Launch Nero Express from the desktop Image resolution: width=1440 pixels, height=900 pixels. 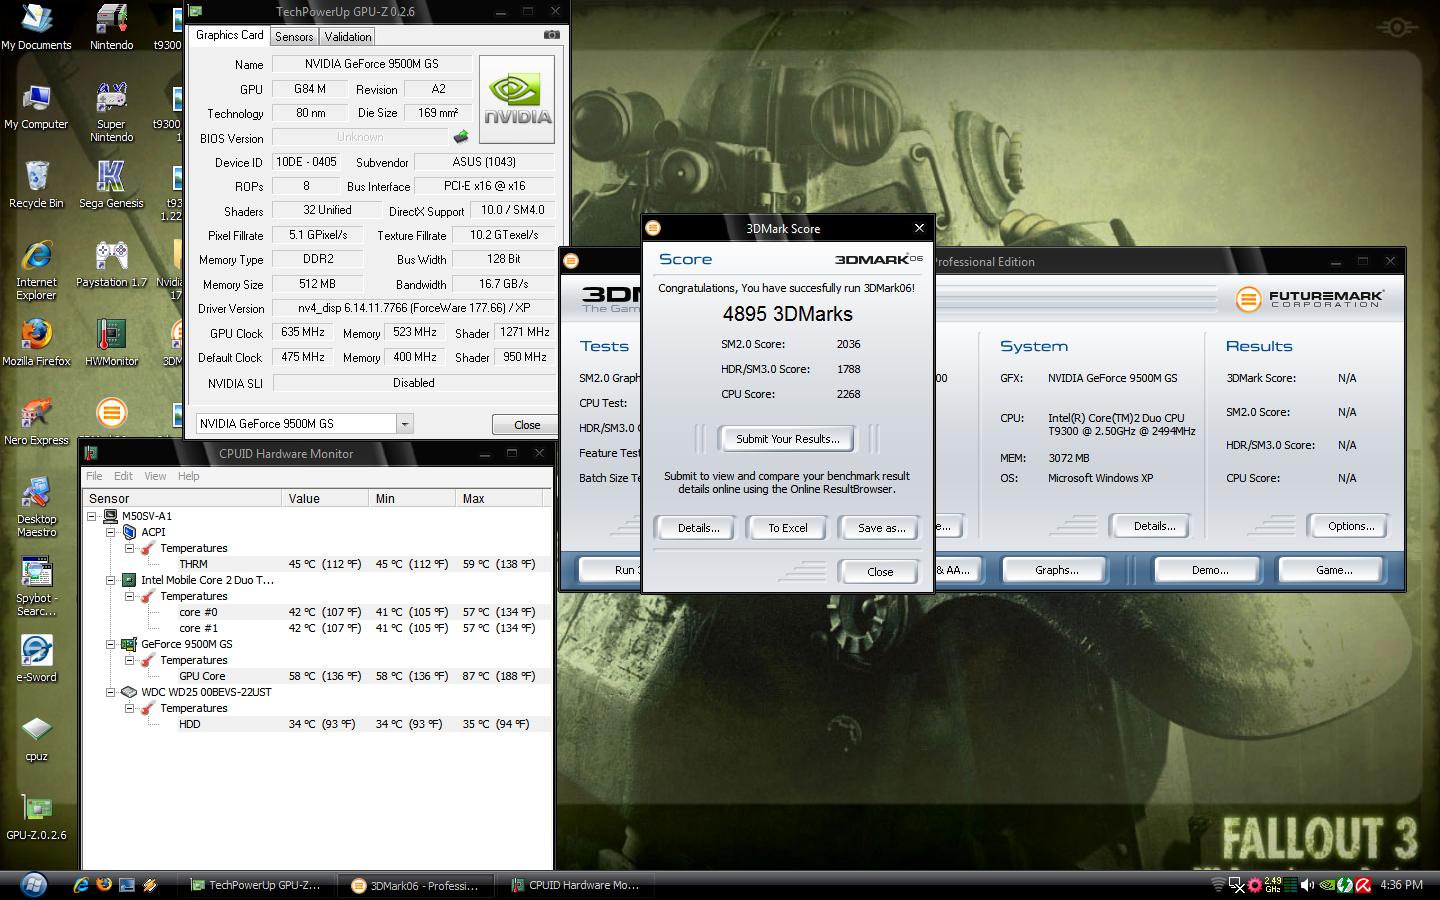pos(36,422)
